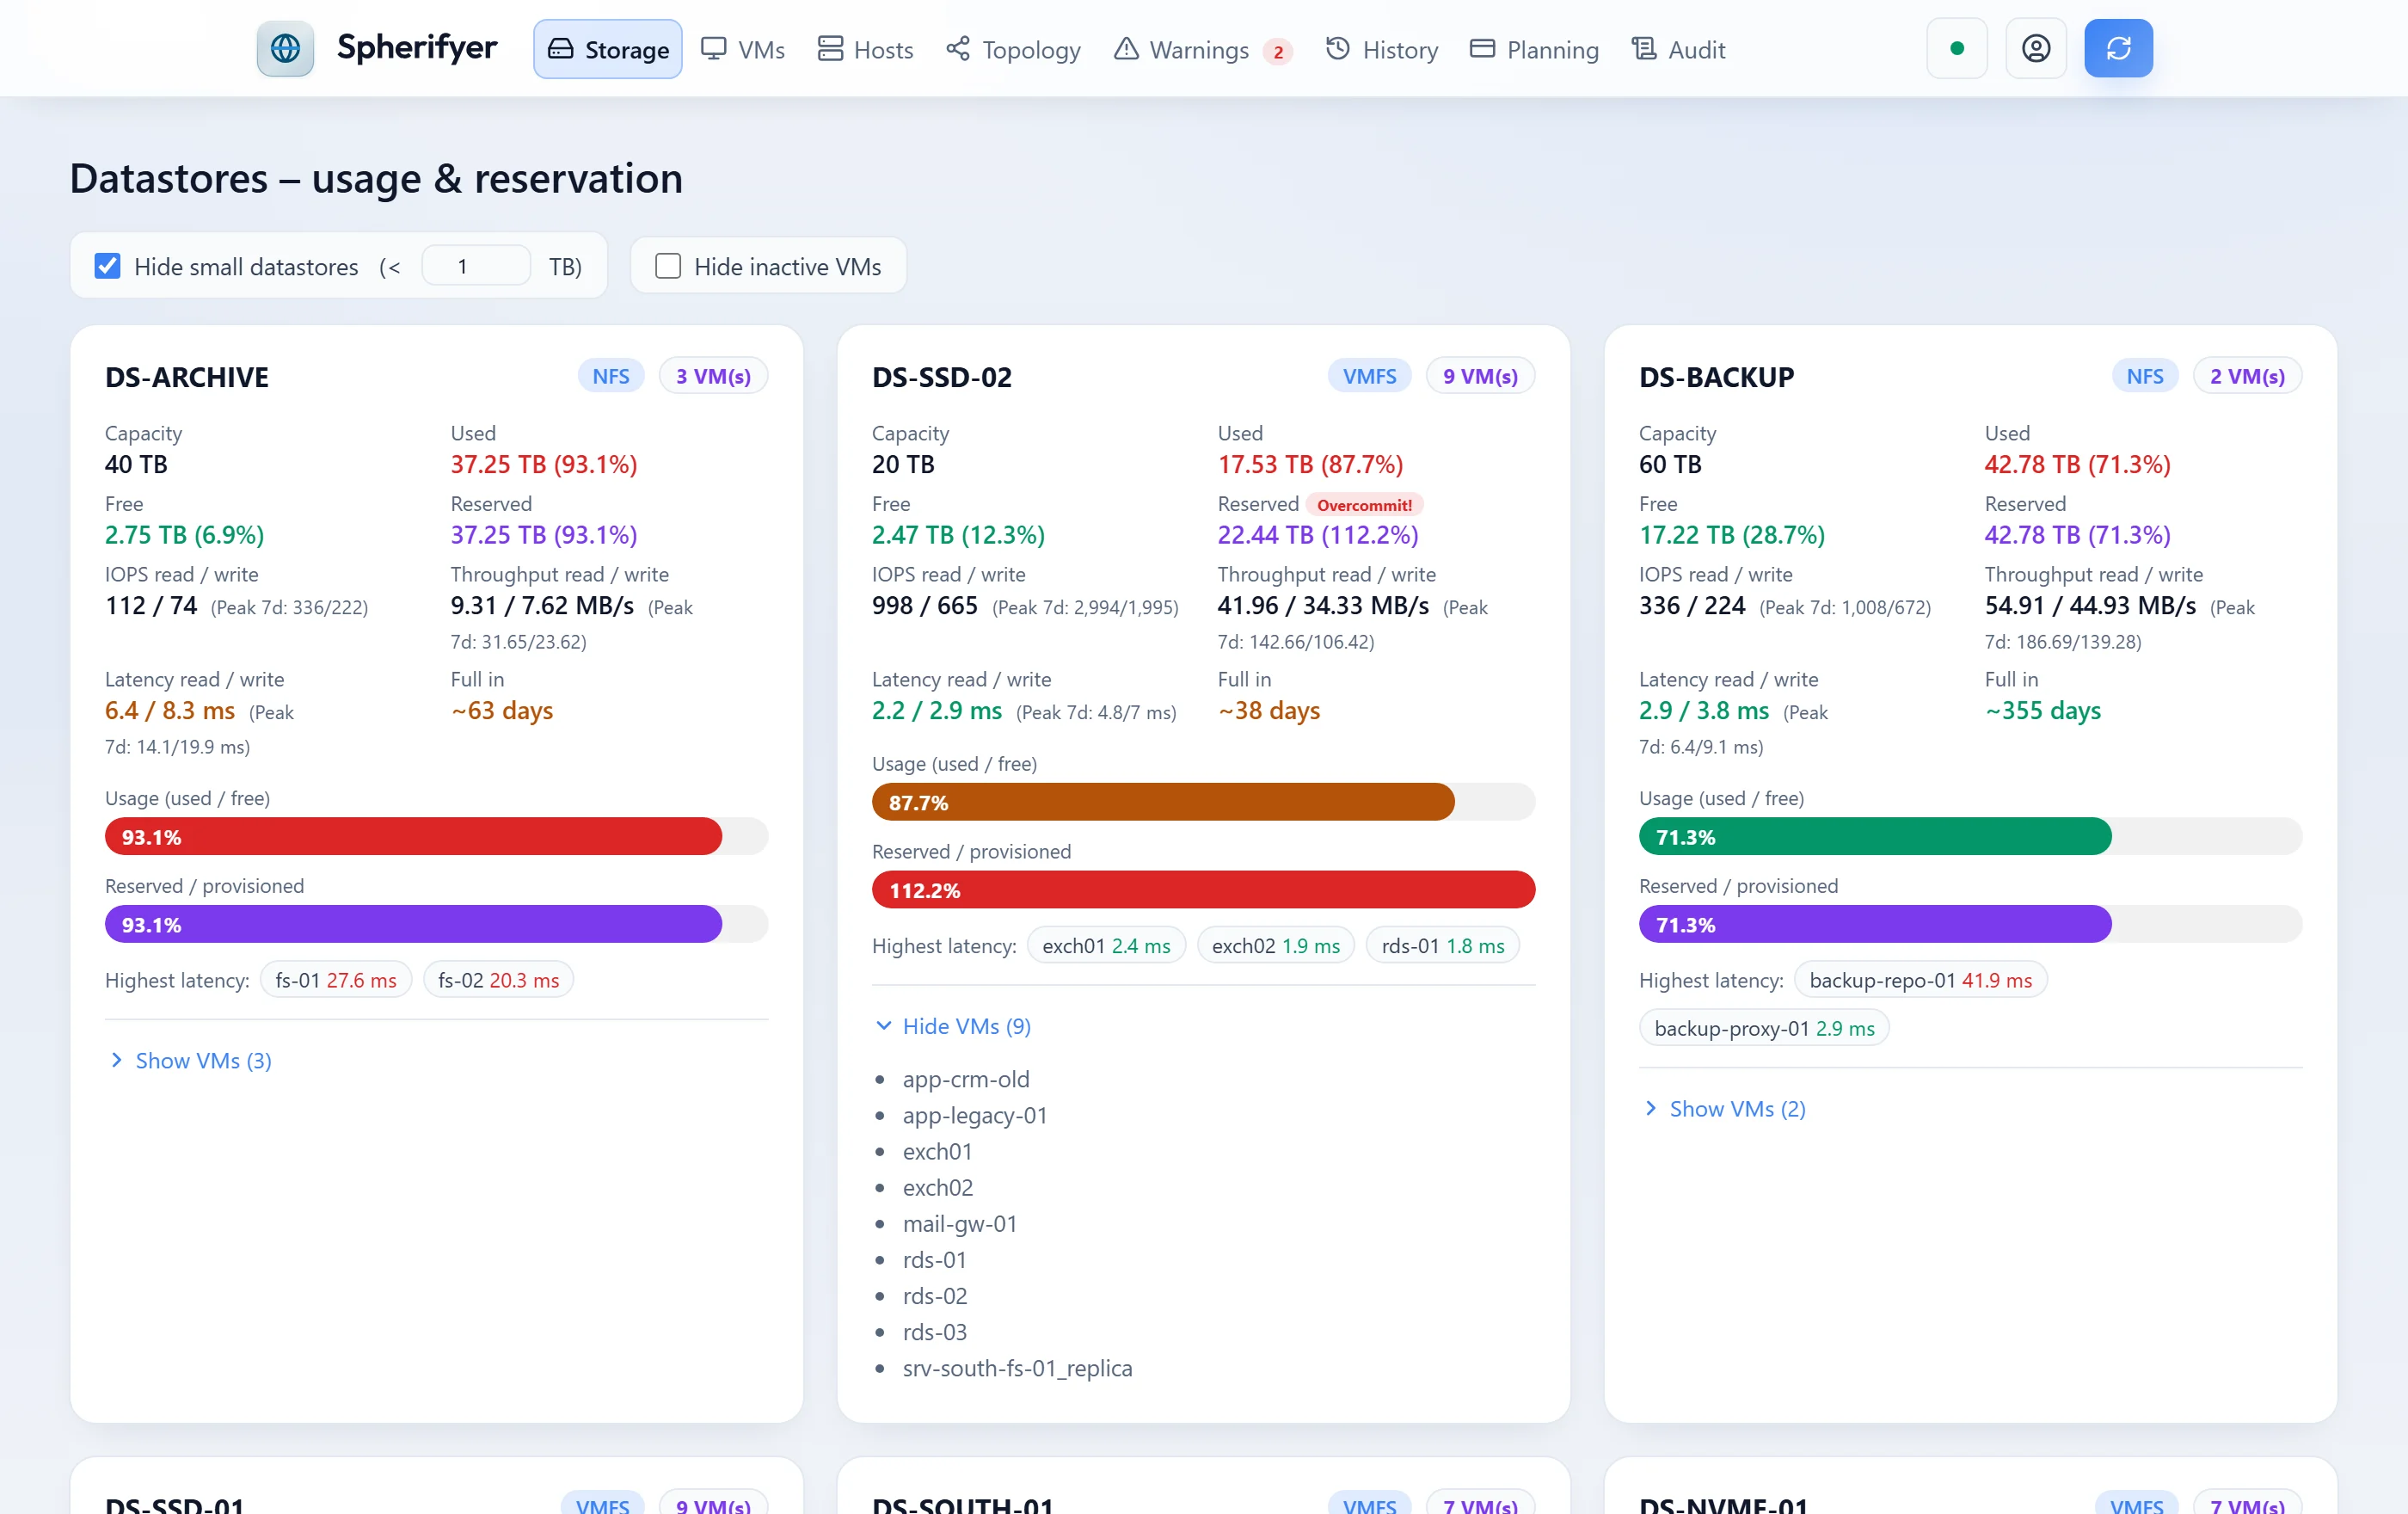The image size is (2408, 1514).
Task: Click the green status indicator dot
Action: [1957, 49]
